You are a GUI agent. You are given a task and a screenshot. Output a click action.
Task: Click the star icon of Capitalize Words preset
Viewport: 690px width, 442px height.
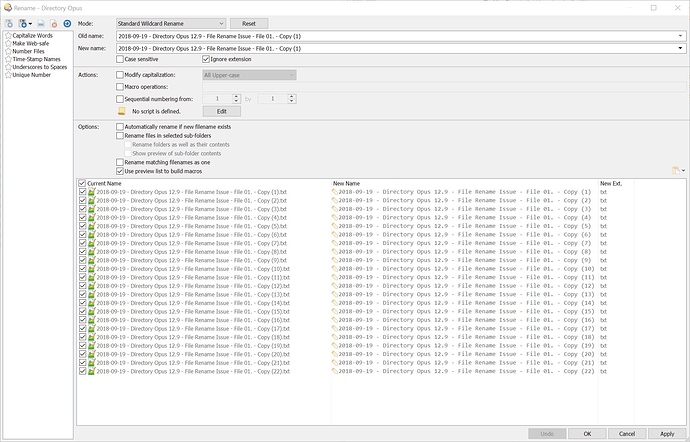point(8,36)
